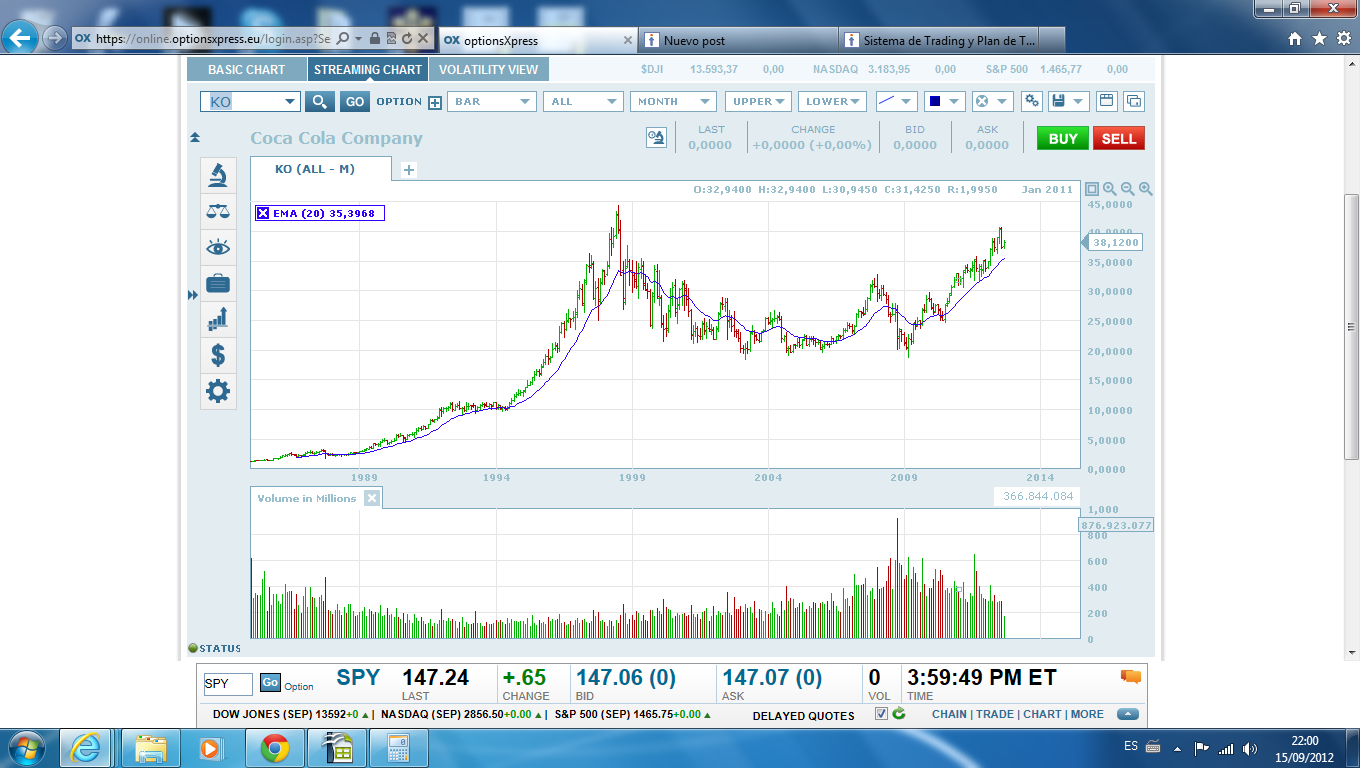Screen dimensions: 1360x768
Task: Open the browser tools gear icon
Action: point(1344,39)
